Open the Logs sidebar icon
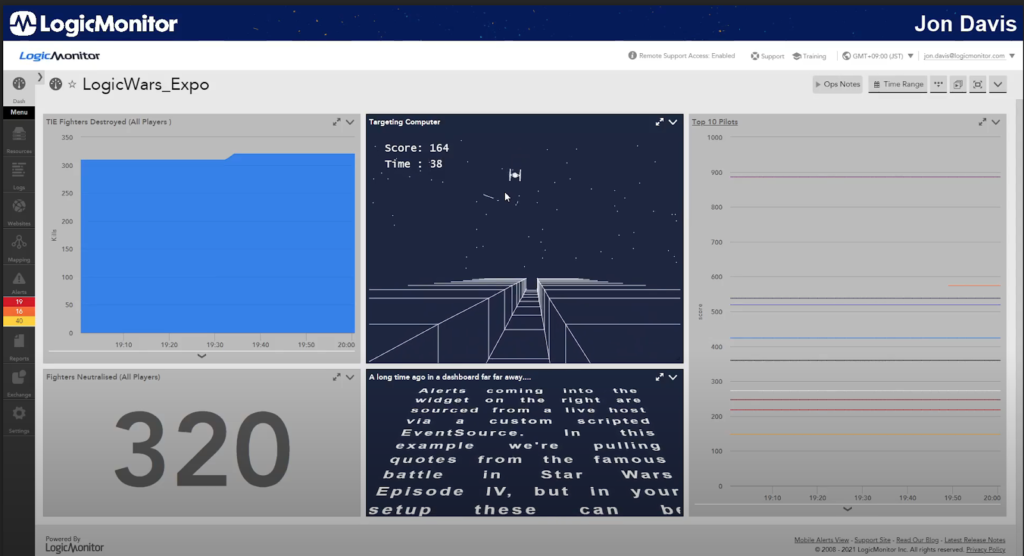 pyautogui.click(x=19, y=175)
